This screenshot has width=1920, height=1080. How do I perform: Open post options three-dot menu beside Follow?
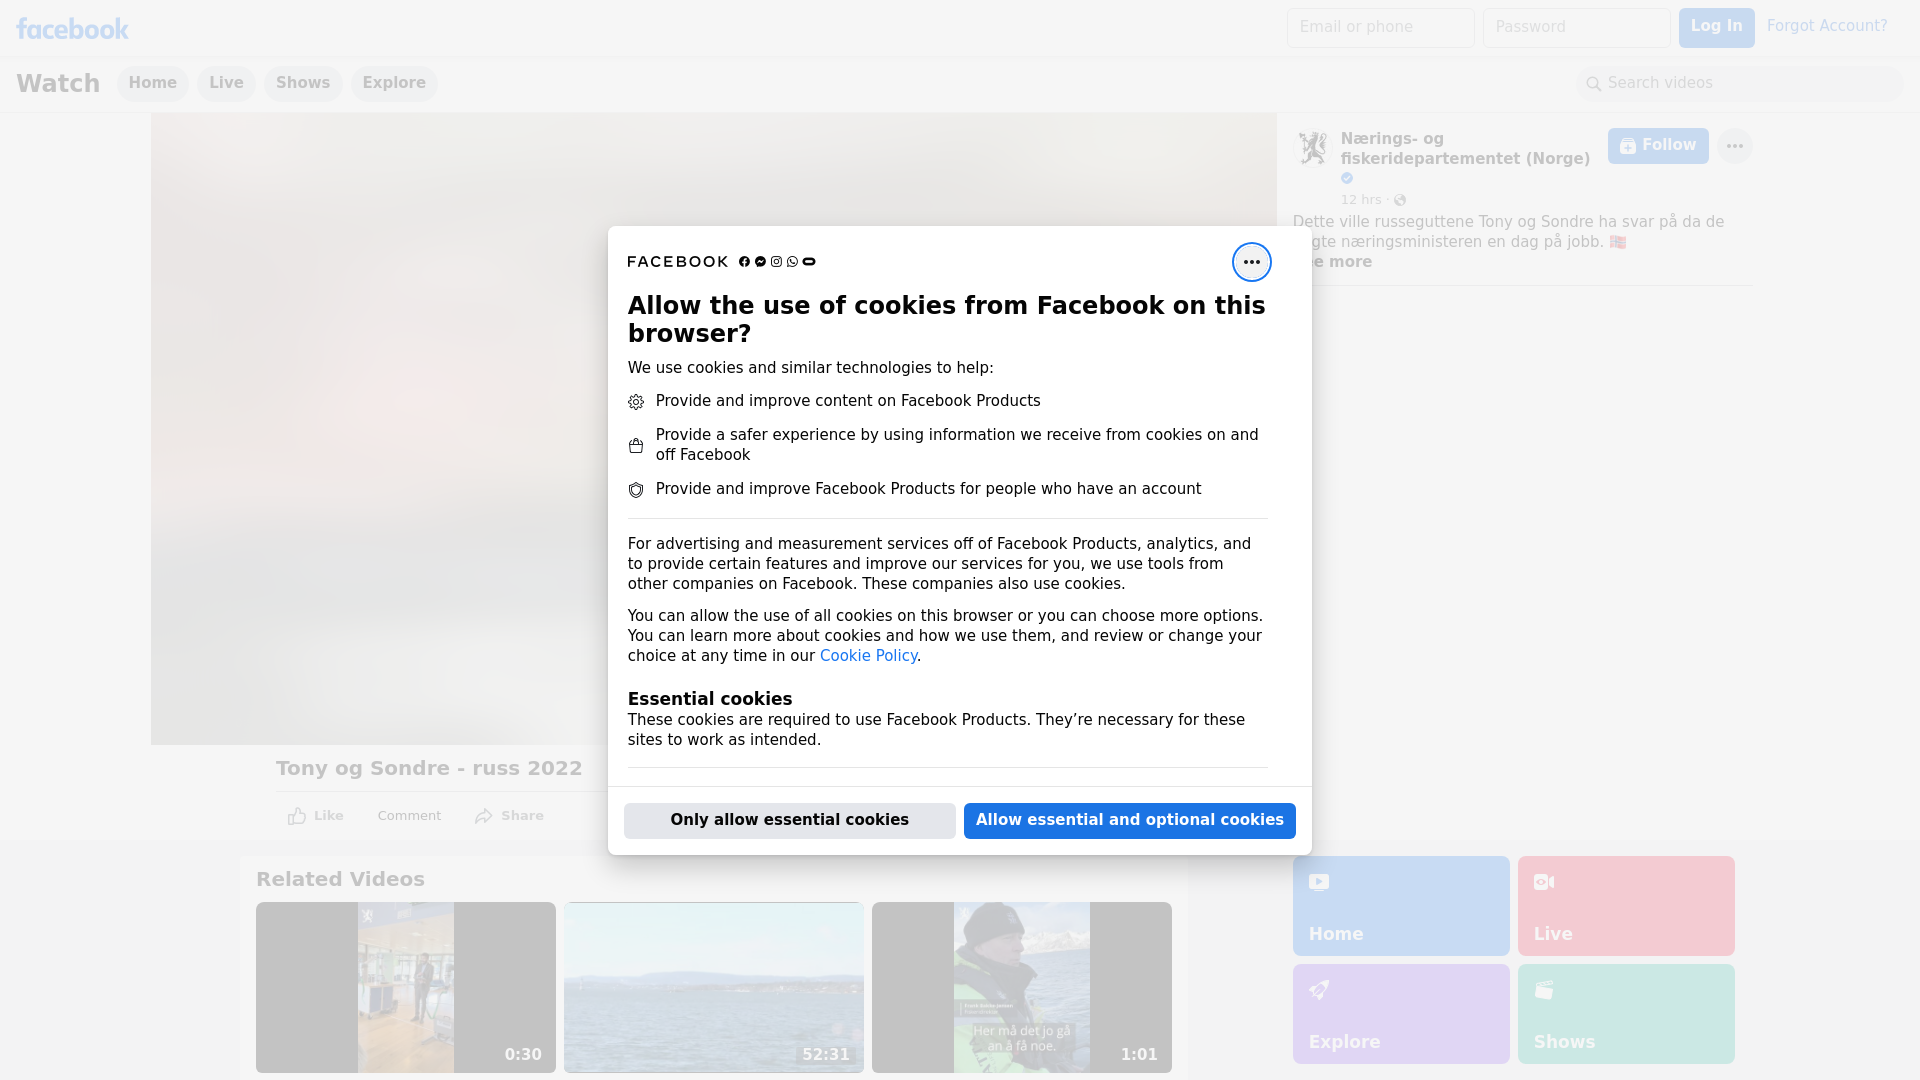[1734, 146]
